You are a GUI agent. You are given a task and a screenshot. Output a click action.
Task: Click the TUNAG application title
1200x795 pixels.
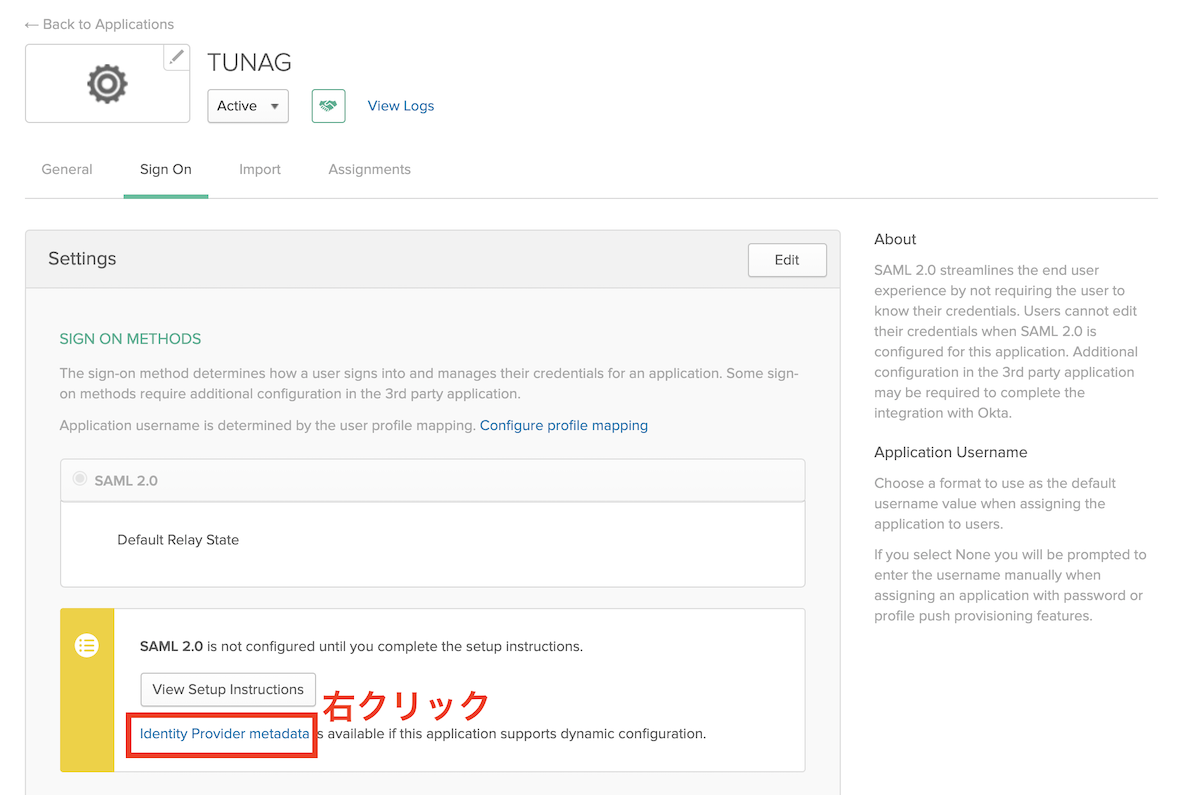click(x=249, y=62)
